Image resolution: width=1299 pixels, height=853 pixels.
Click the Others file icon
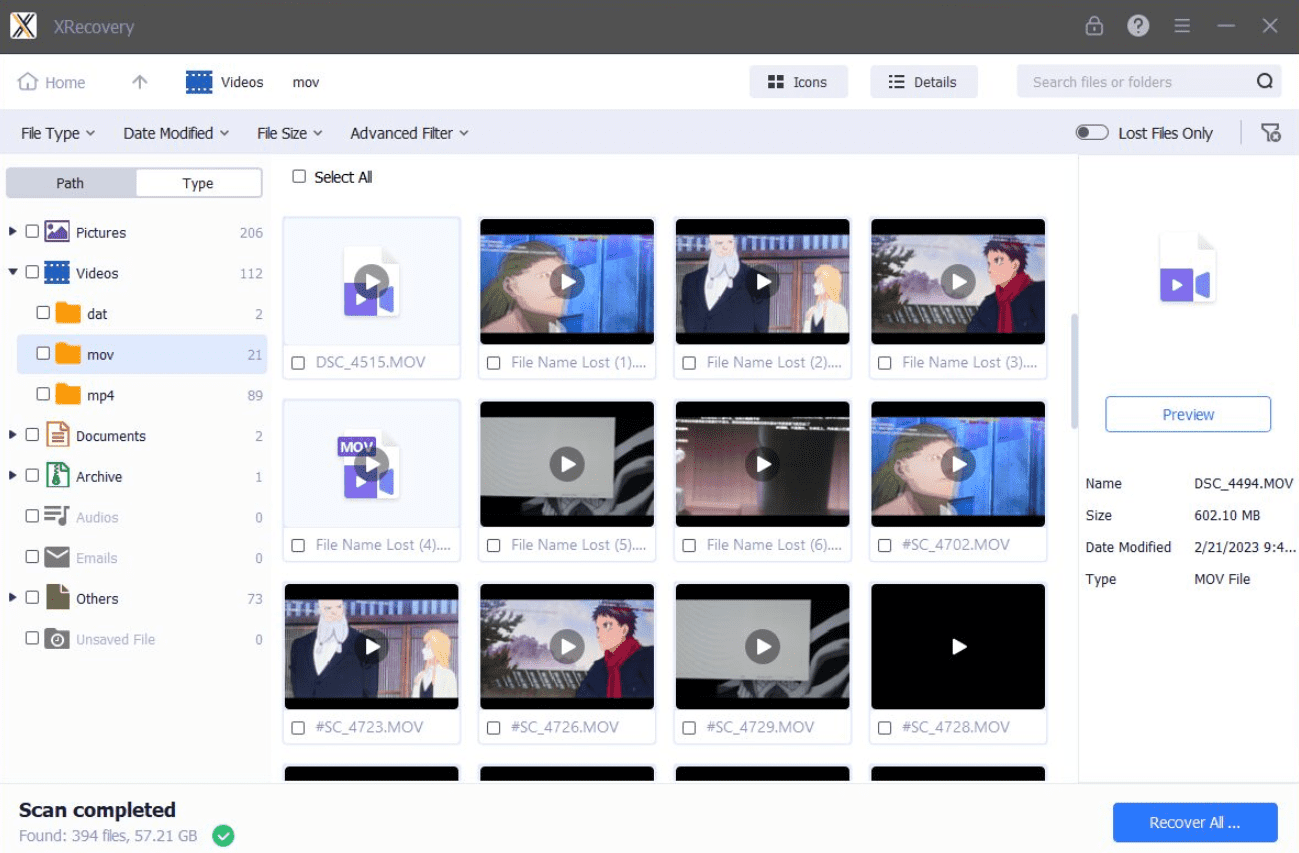click(58, 597)
